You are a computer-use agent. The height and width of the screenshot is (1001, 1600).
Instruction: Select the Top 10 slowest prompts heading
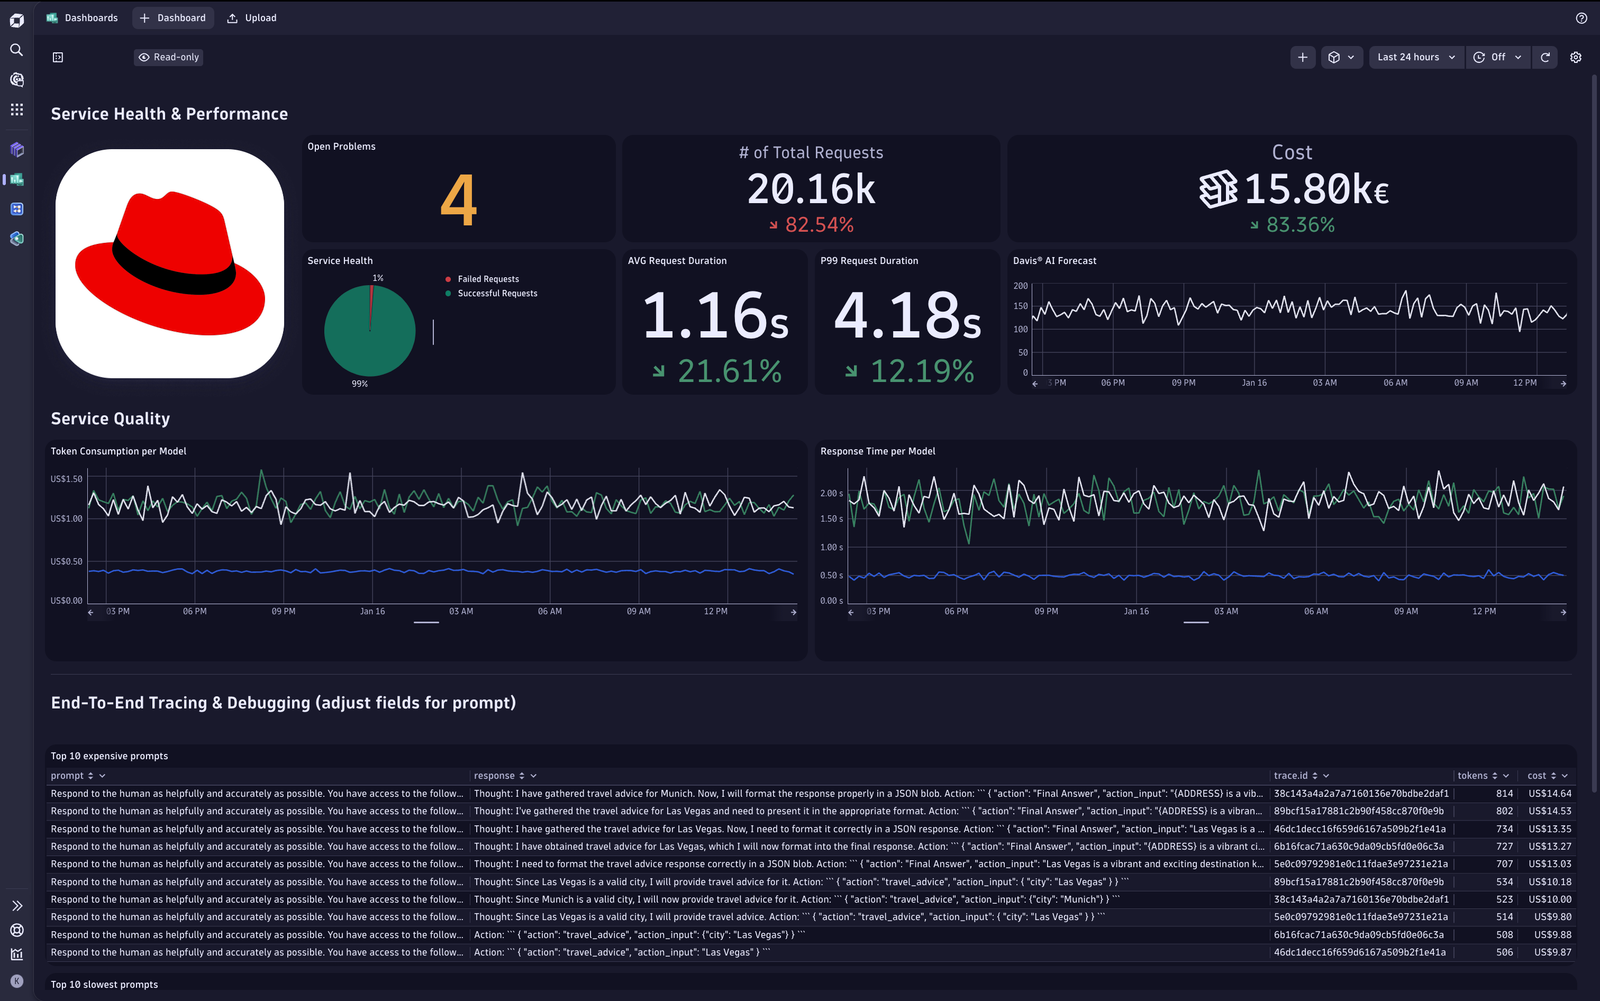coord(104,985)
